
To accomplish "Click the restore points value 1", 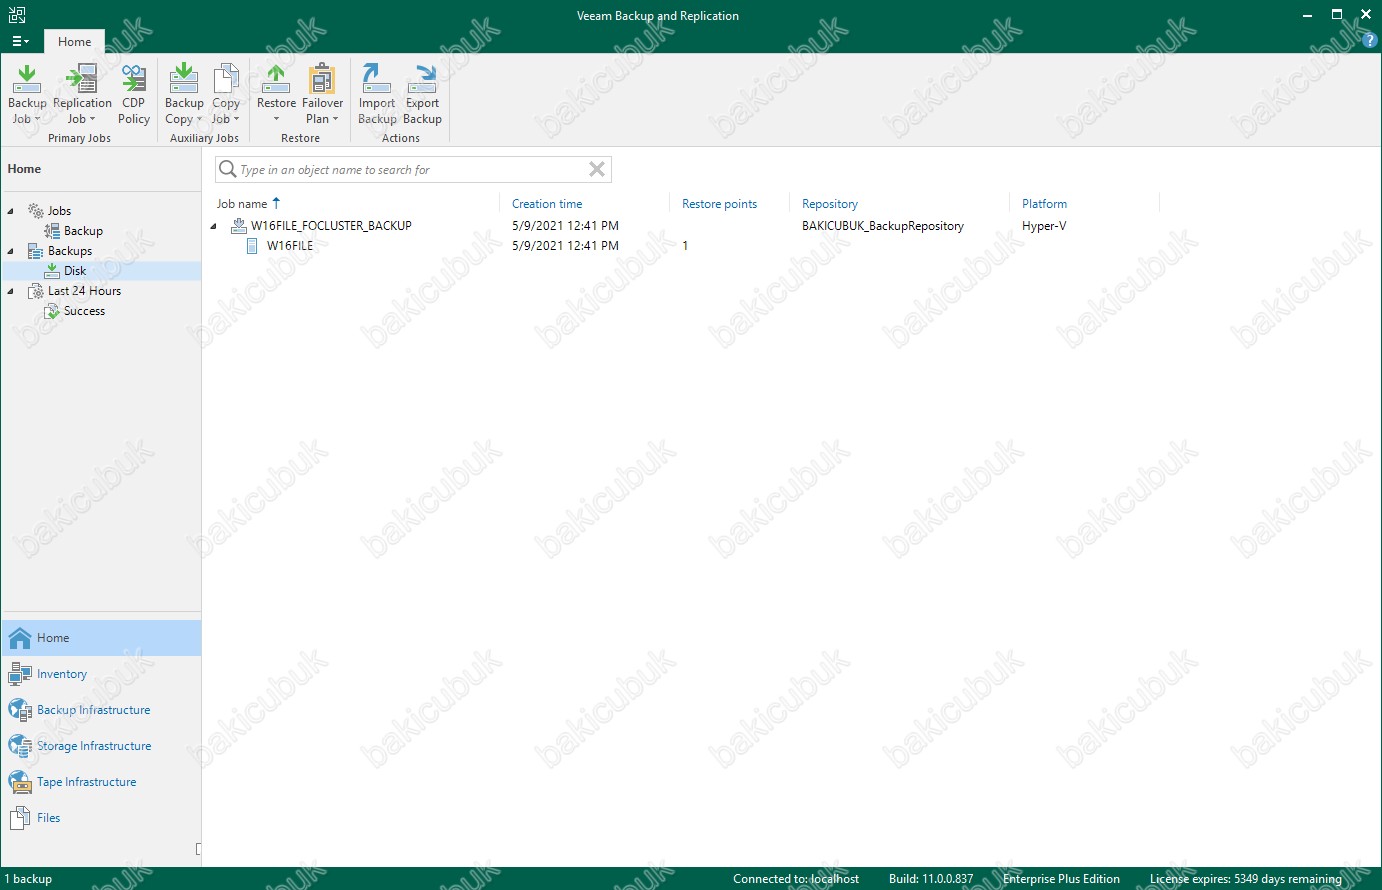I will [685, 246].
